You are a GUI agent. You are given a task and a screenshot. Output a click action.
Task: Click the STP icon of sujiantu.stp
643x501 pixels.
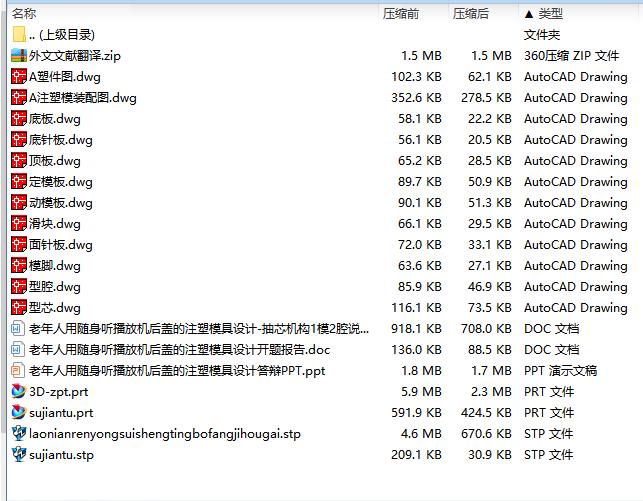(19, 454)
